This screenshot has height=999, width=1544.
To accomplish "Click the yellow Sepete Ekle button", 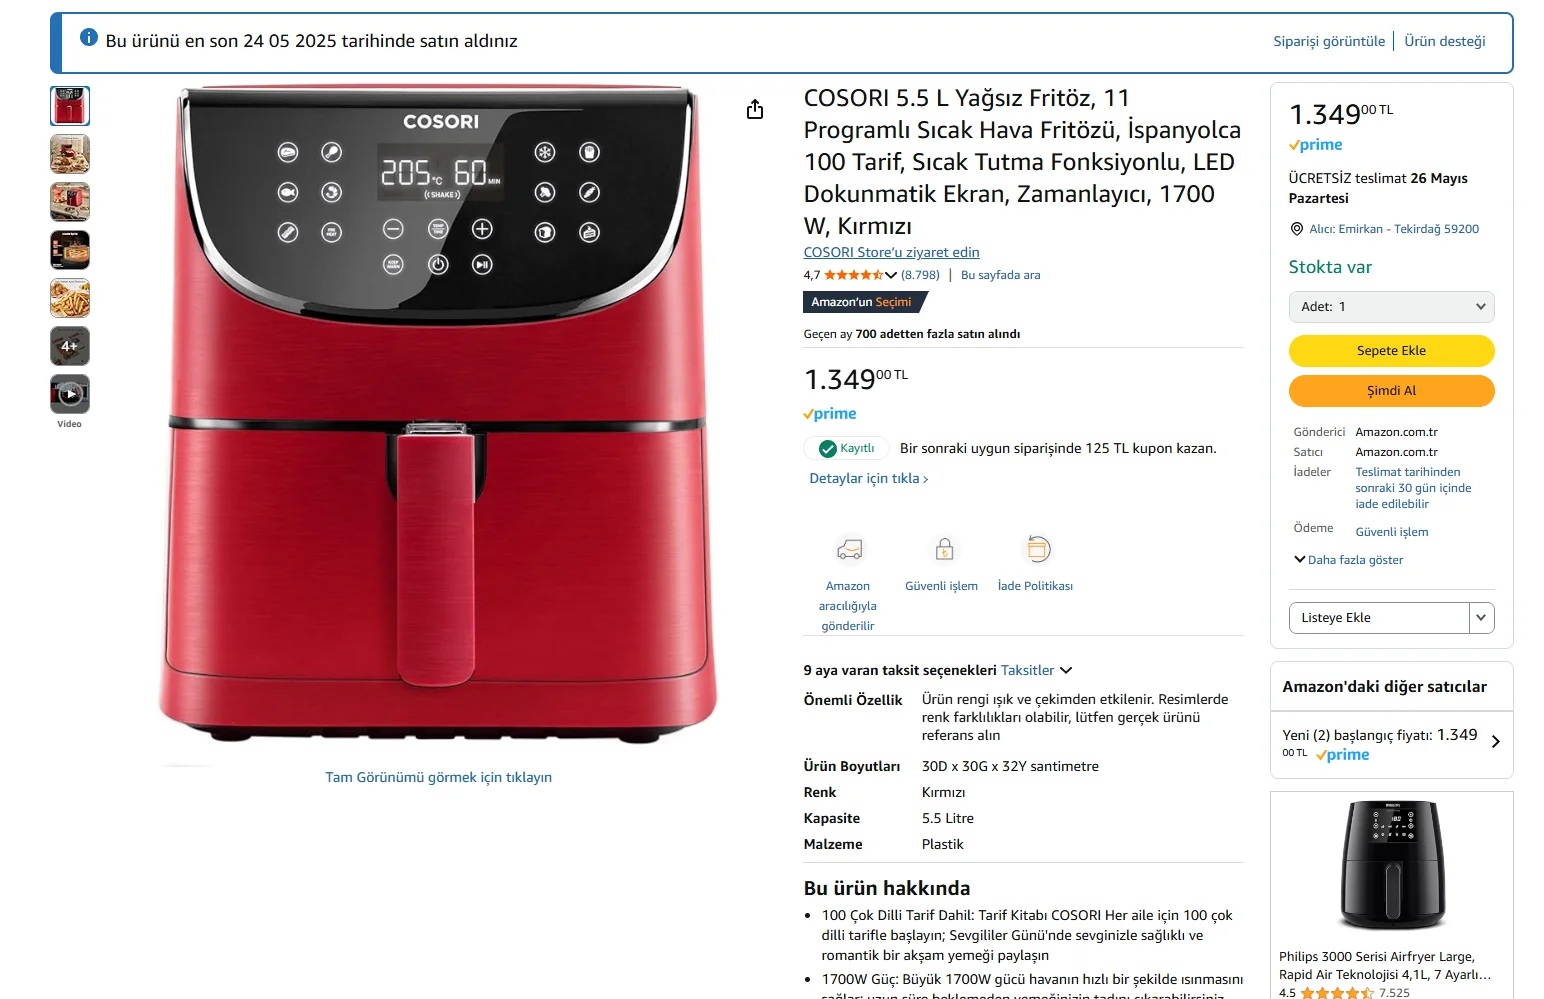I will [x=1391, y=351].
